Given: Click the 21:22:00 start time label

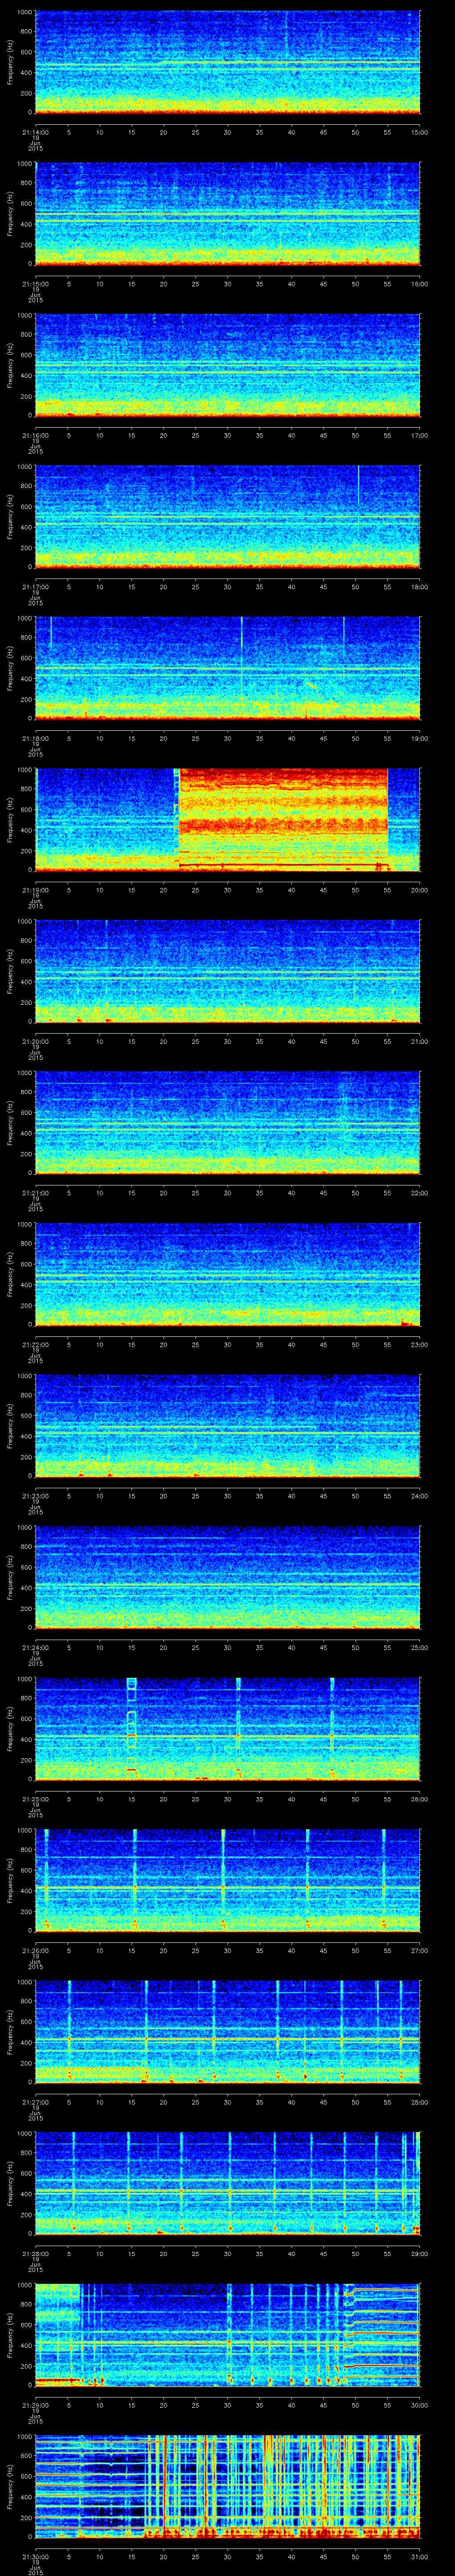Looking at the screenshot, I should 35,1344.
